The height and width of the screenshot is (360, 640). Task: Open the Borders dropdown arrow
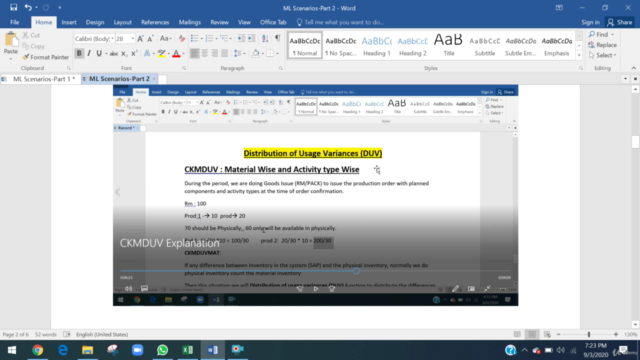click(278, 53)
